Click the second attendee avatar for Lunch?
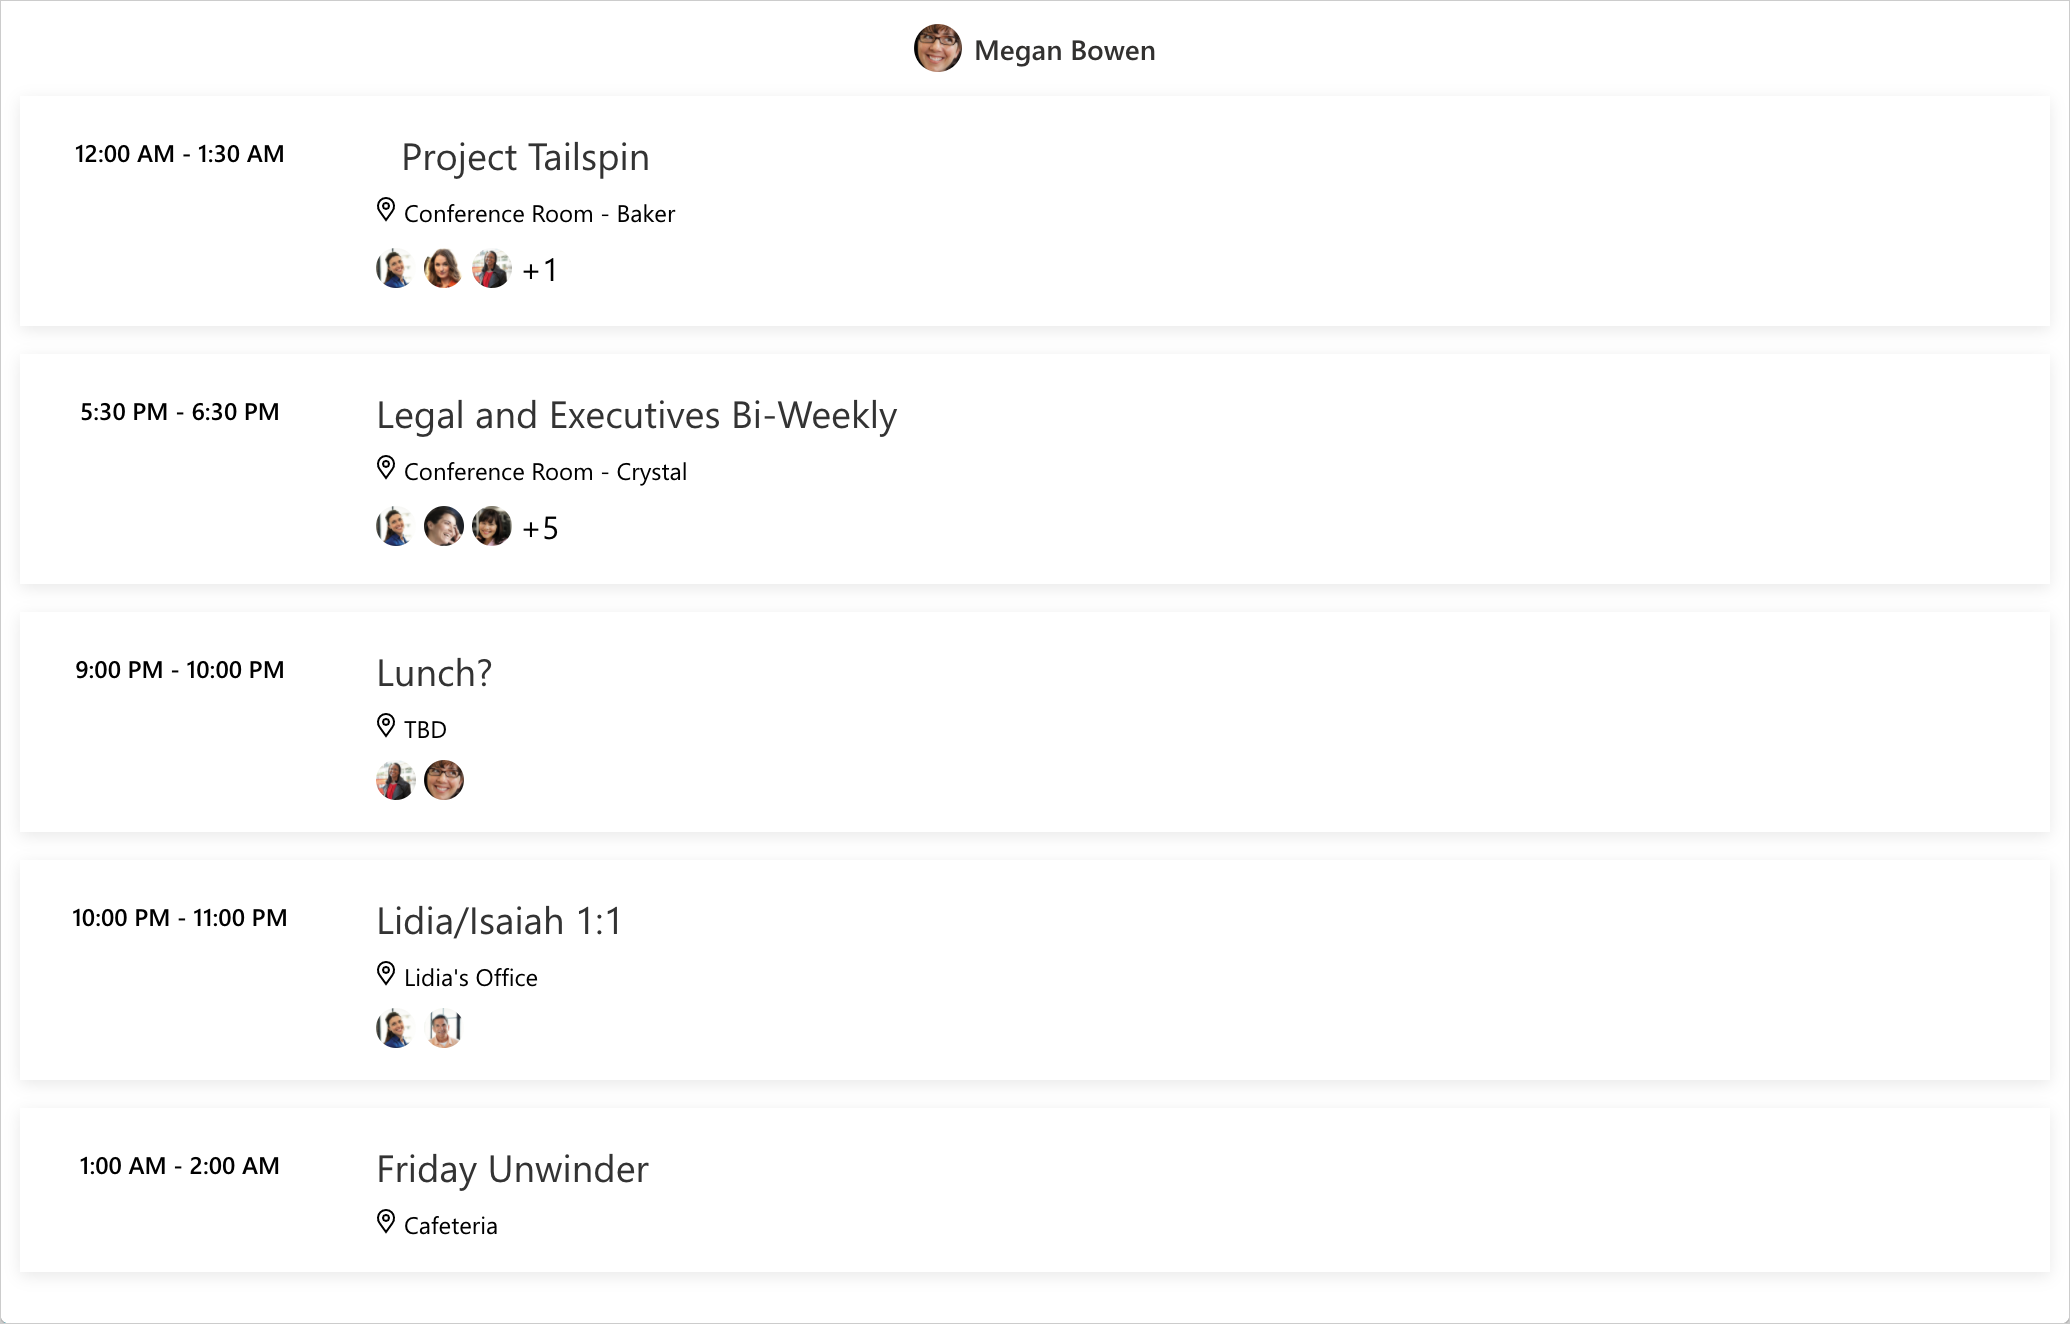Image resolution: width=2070 pixels, height=1324 pixels. point(444,780)
